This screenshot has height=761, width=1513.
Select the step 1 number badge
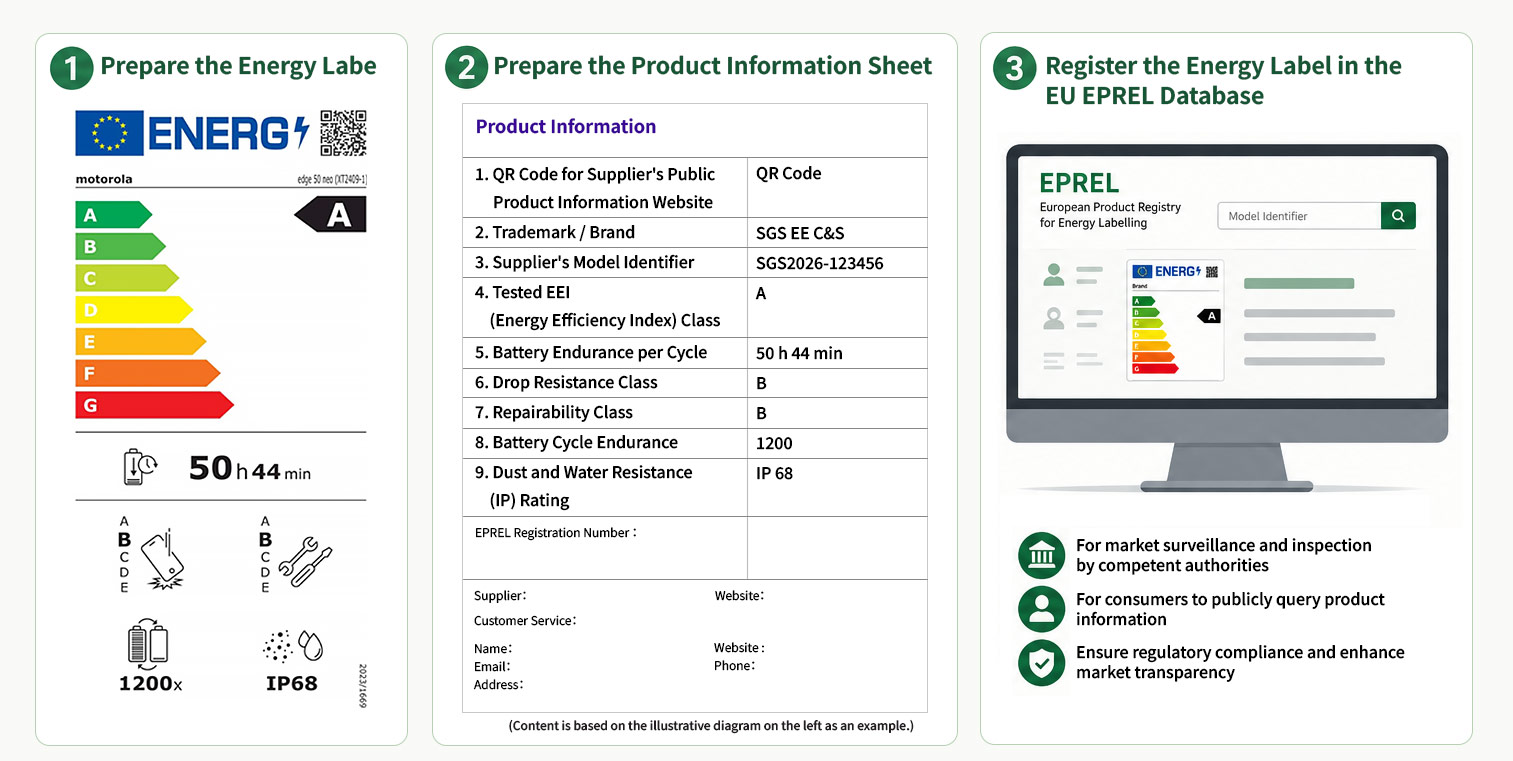(x=71, y=67)
